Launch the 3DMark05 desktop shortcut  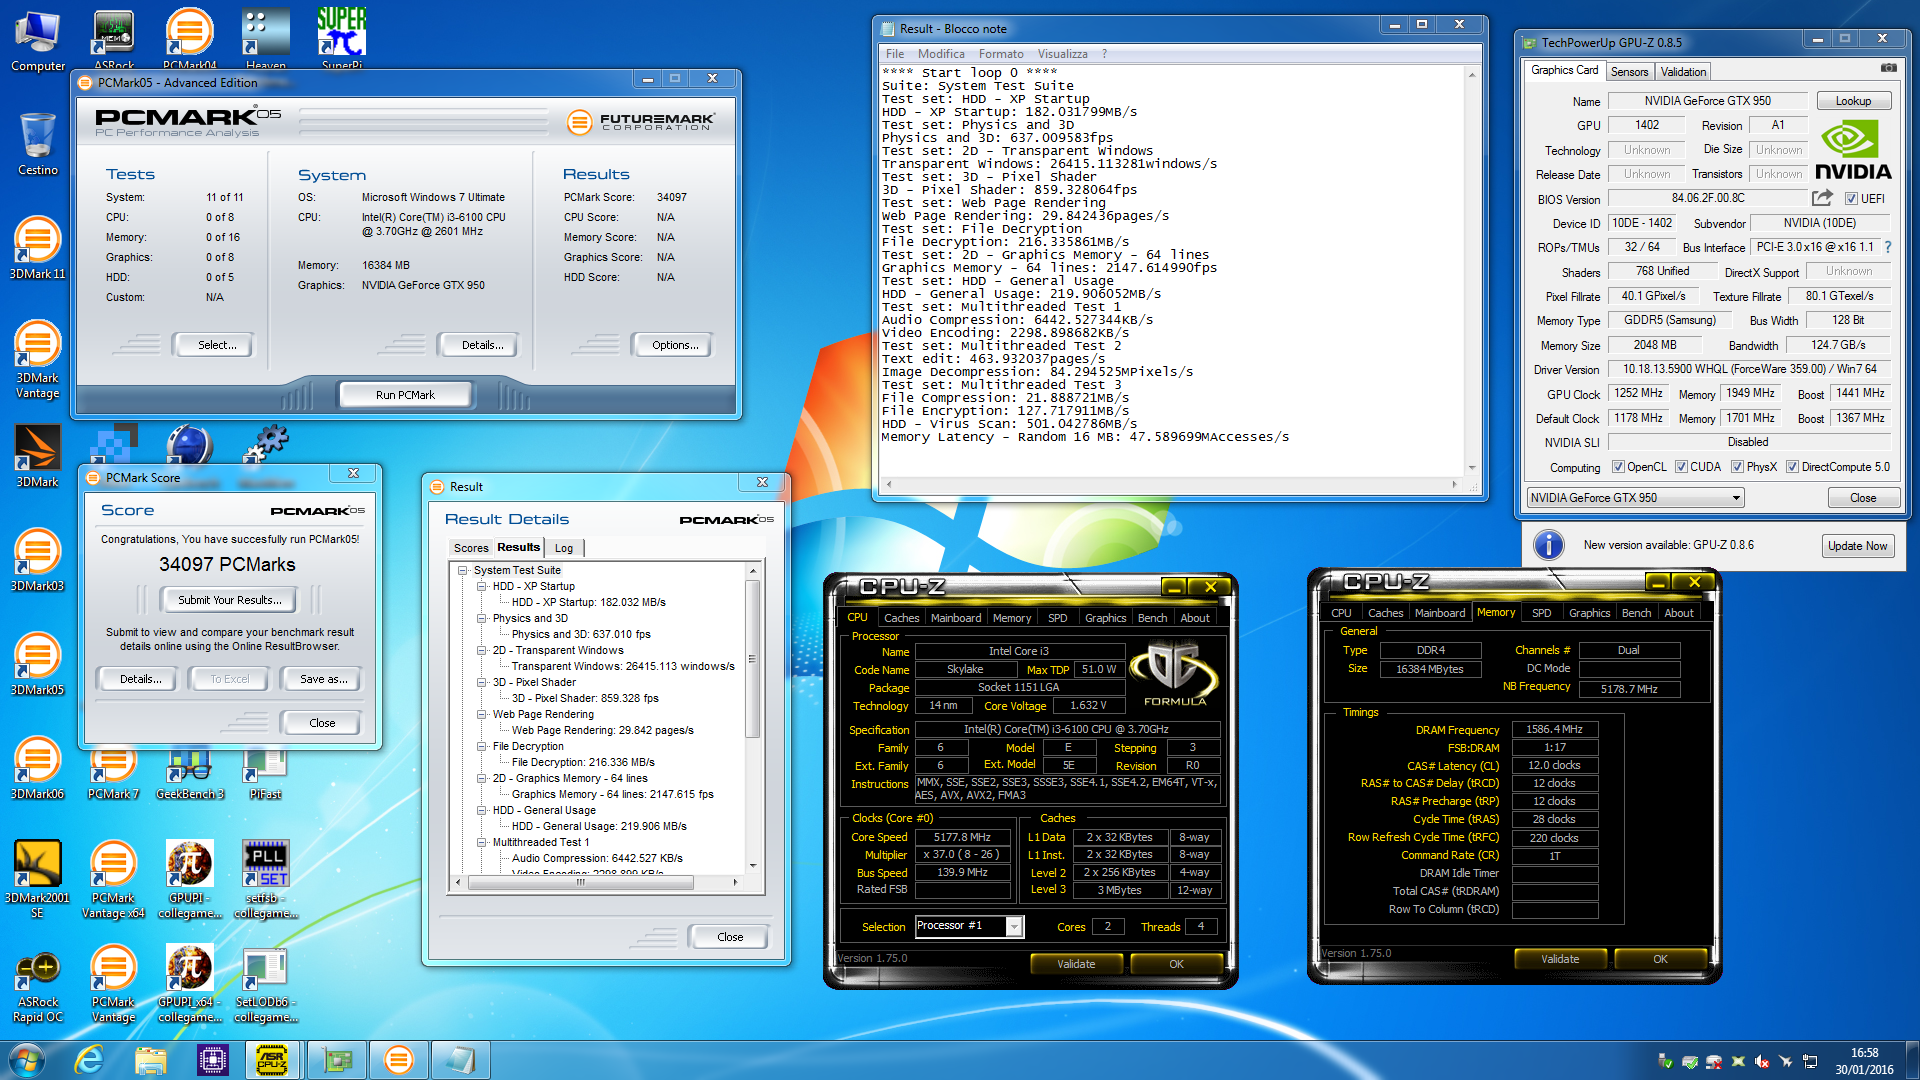coord(38,664)
